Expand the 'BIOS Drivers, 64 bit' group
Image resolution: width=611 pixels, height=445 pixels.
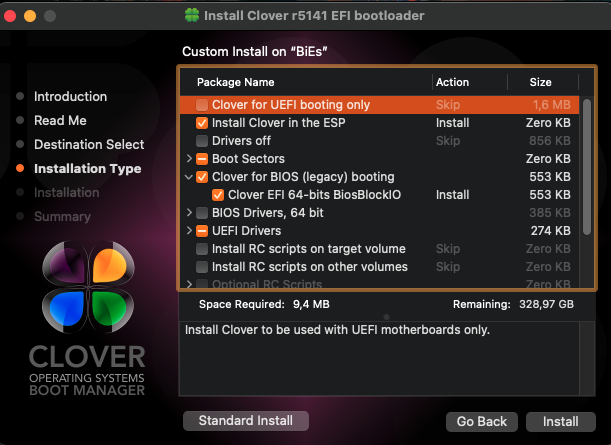[189, 213]
